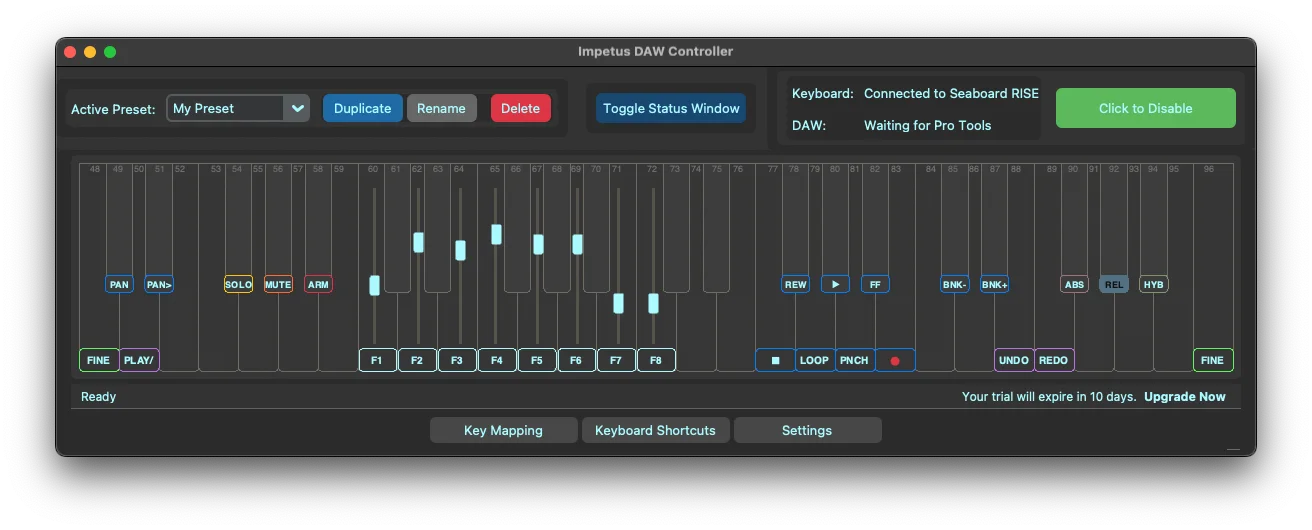This screenshot has height=530, width=1312.
Task: Click the UNDO key label
Action: pos(1014,360)
